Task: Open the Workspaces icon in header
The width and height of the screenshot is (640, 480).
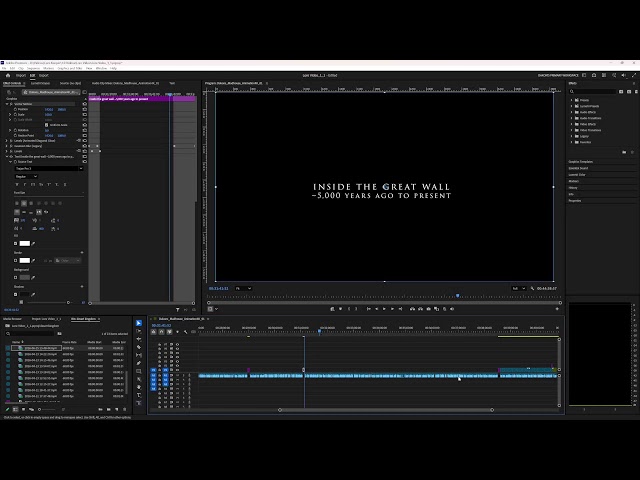Action: point(584,75)
